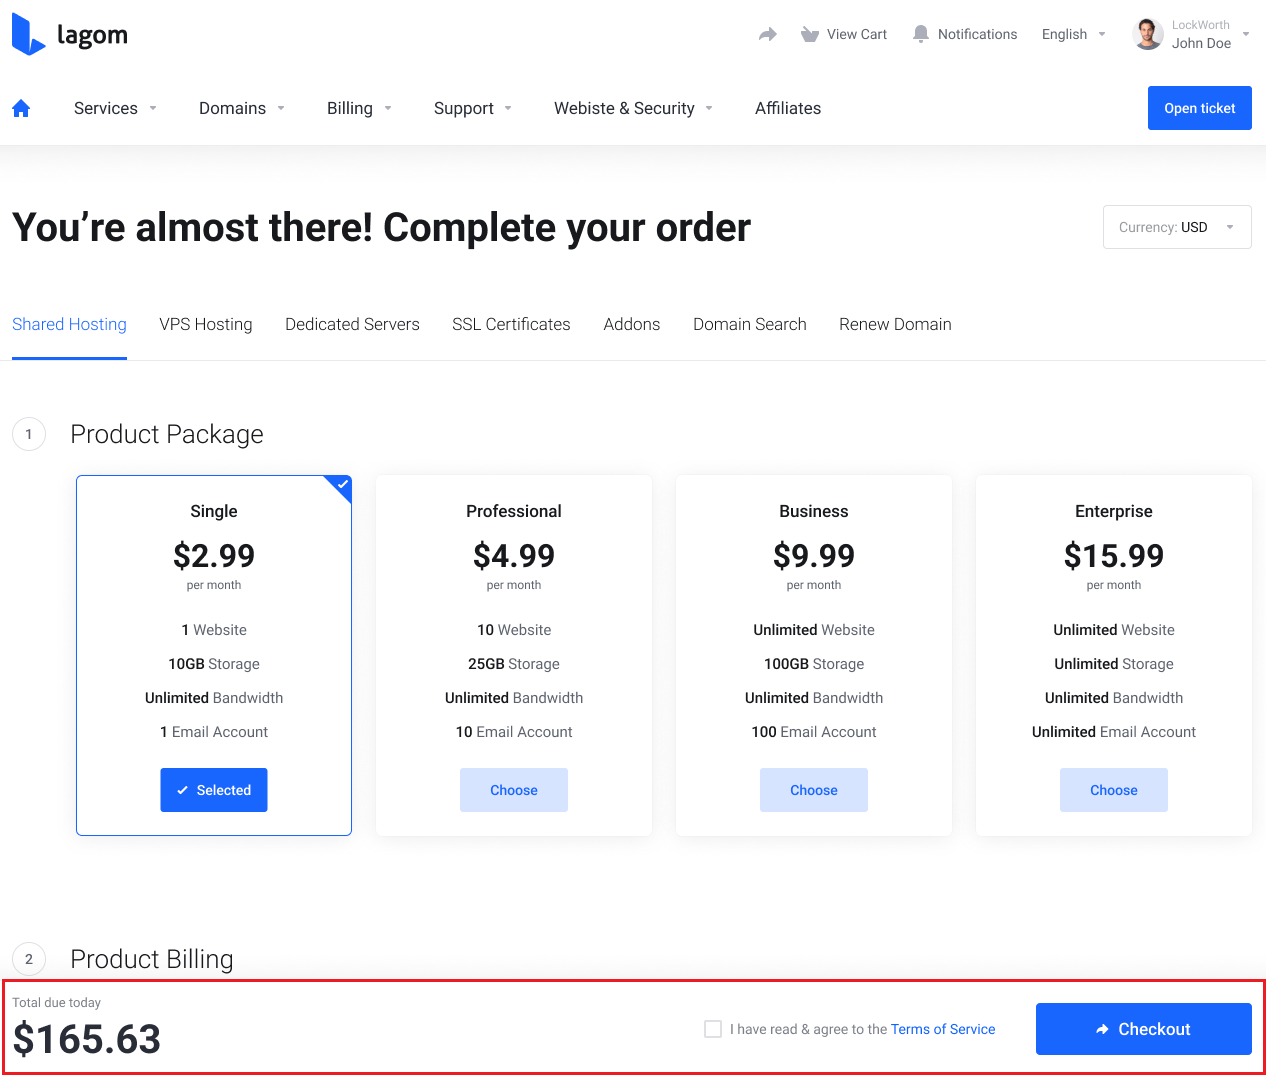Viewport: 1267px width, 1077px height.
Task: Click the blue checkmark corner on Single card
Action: coord(341,486)
